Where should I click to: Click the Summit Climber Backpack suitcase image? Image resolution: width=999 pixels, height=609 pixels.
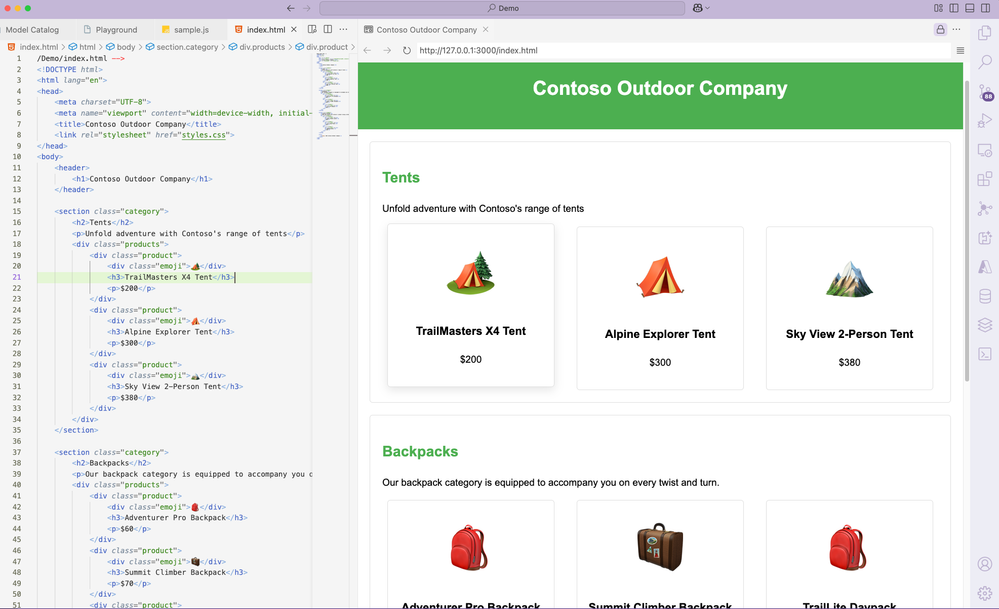(660, 547)
